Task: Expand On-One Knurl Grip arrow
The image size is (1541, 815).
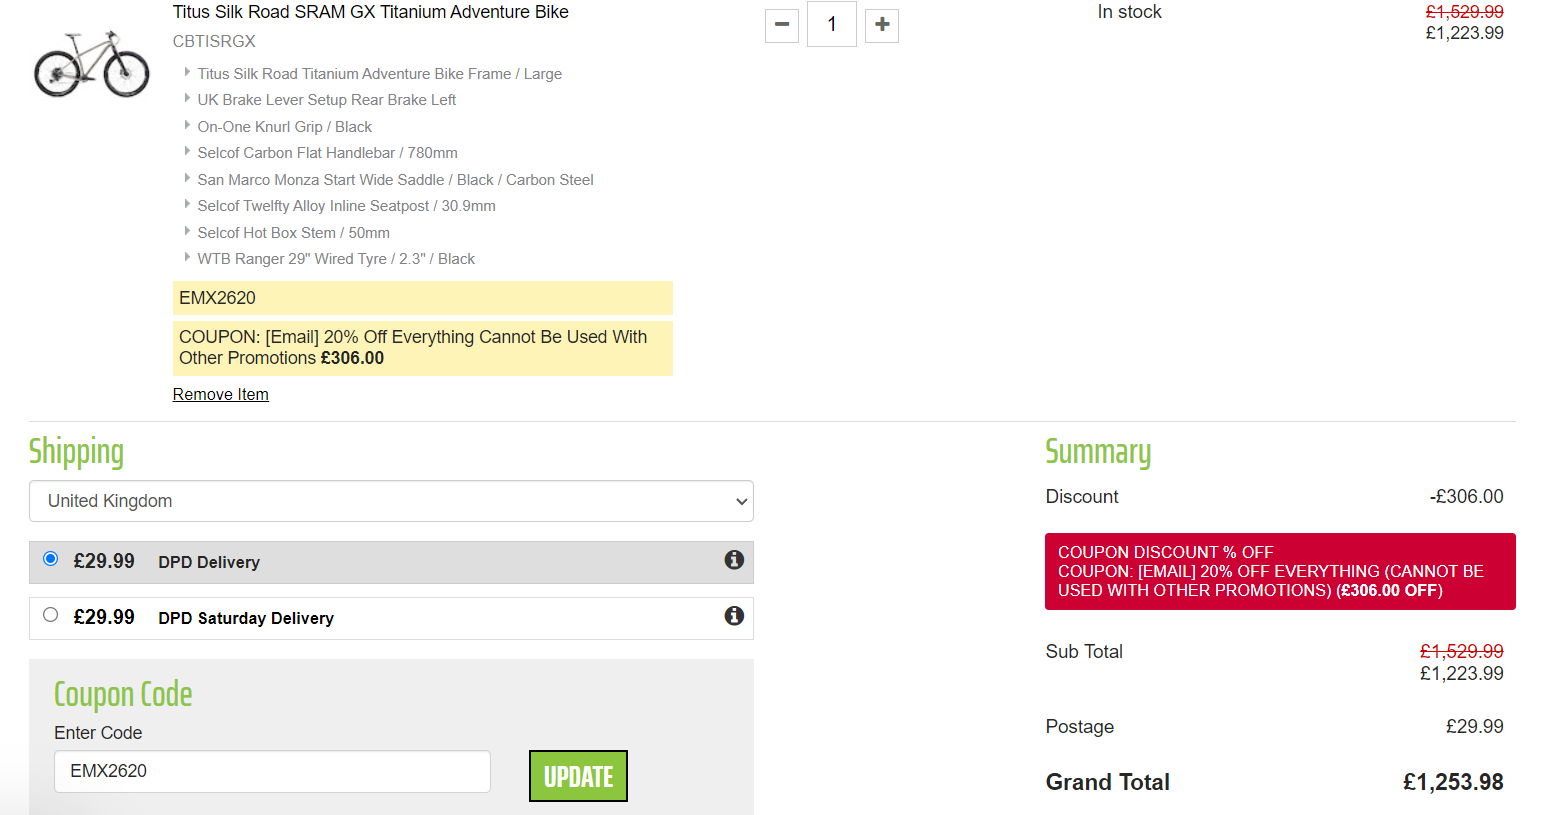Action: 187,125
